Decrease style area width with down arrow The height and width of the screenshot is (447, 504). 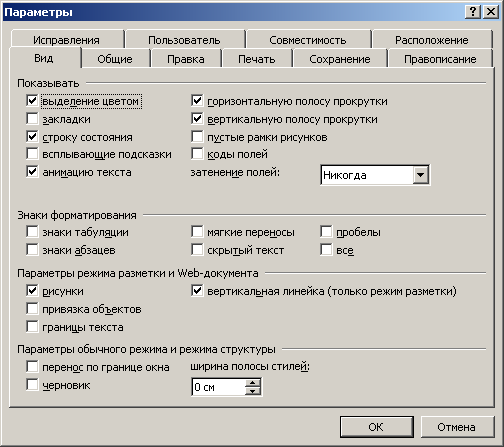[x=253, y=391]
